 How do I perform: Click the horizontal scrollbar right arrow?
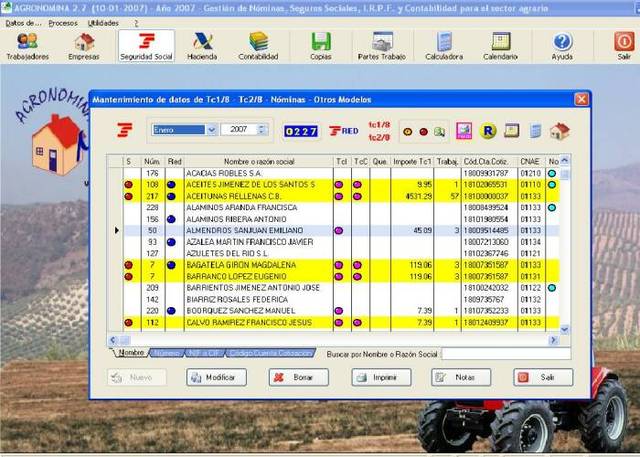point(553,339)
